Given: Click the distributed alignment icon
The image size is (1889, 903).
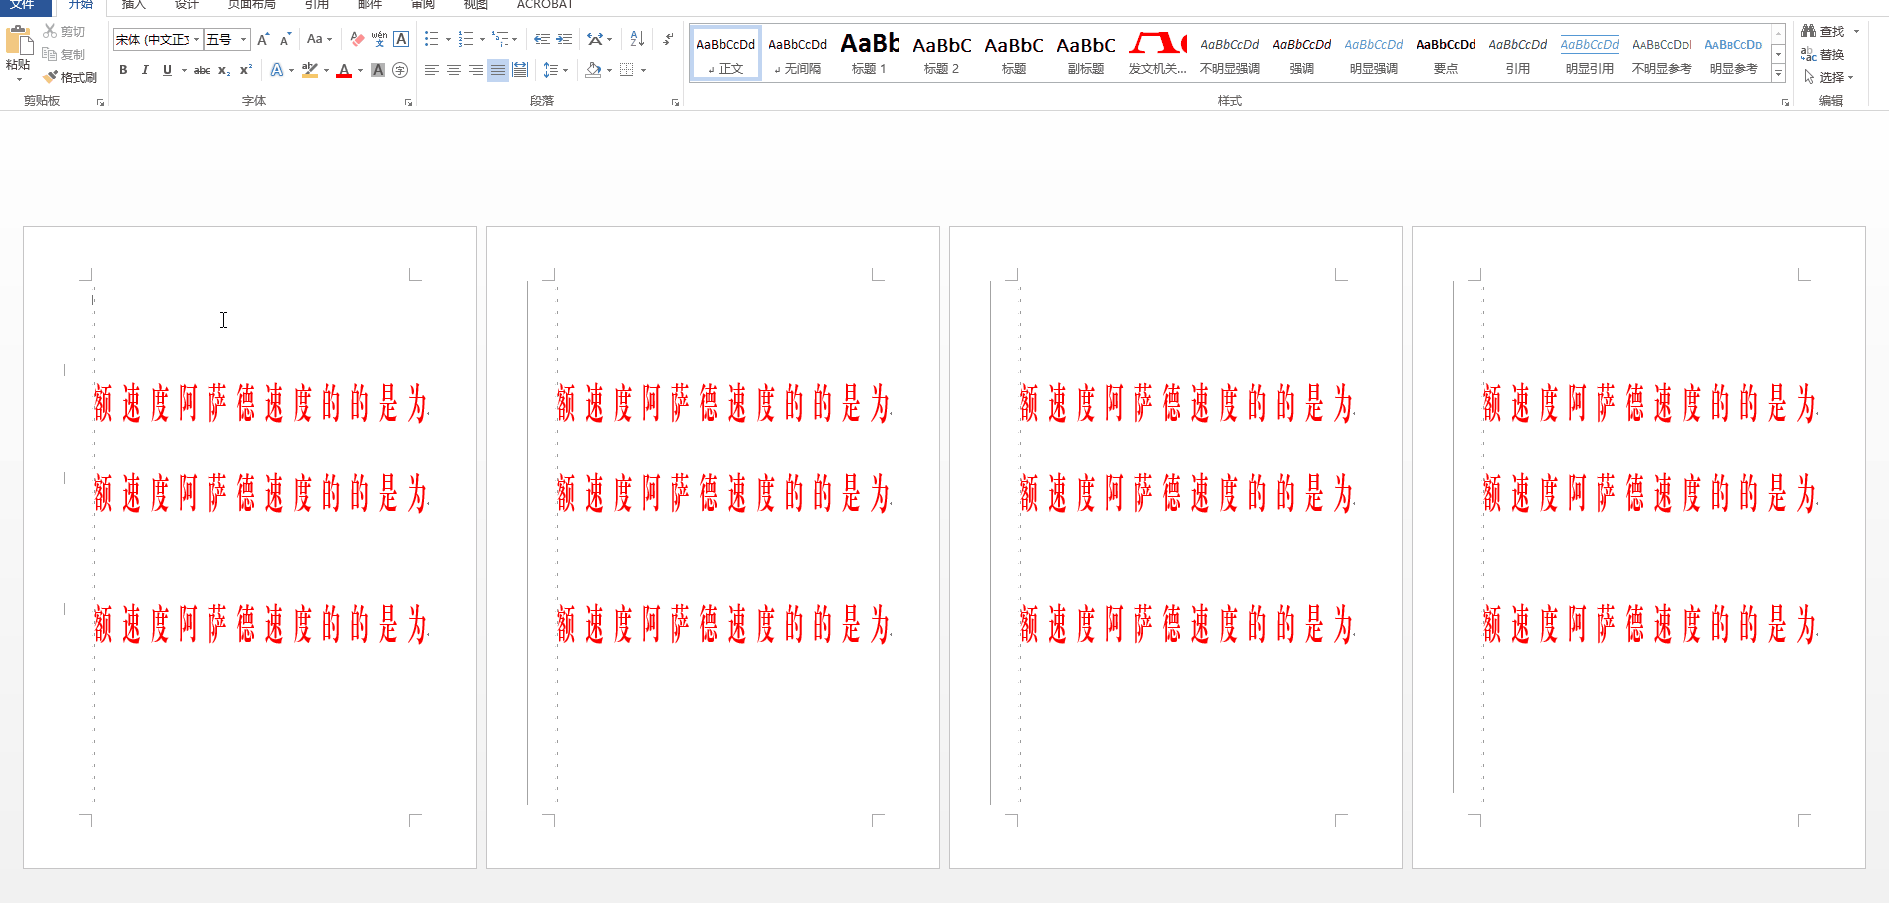Looking at the screenshot, I should 520,70.
